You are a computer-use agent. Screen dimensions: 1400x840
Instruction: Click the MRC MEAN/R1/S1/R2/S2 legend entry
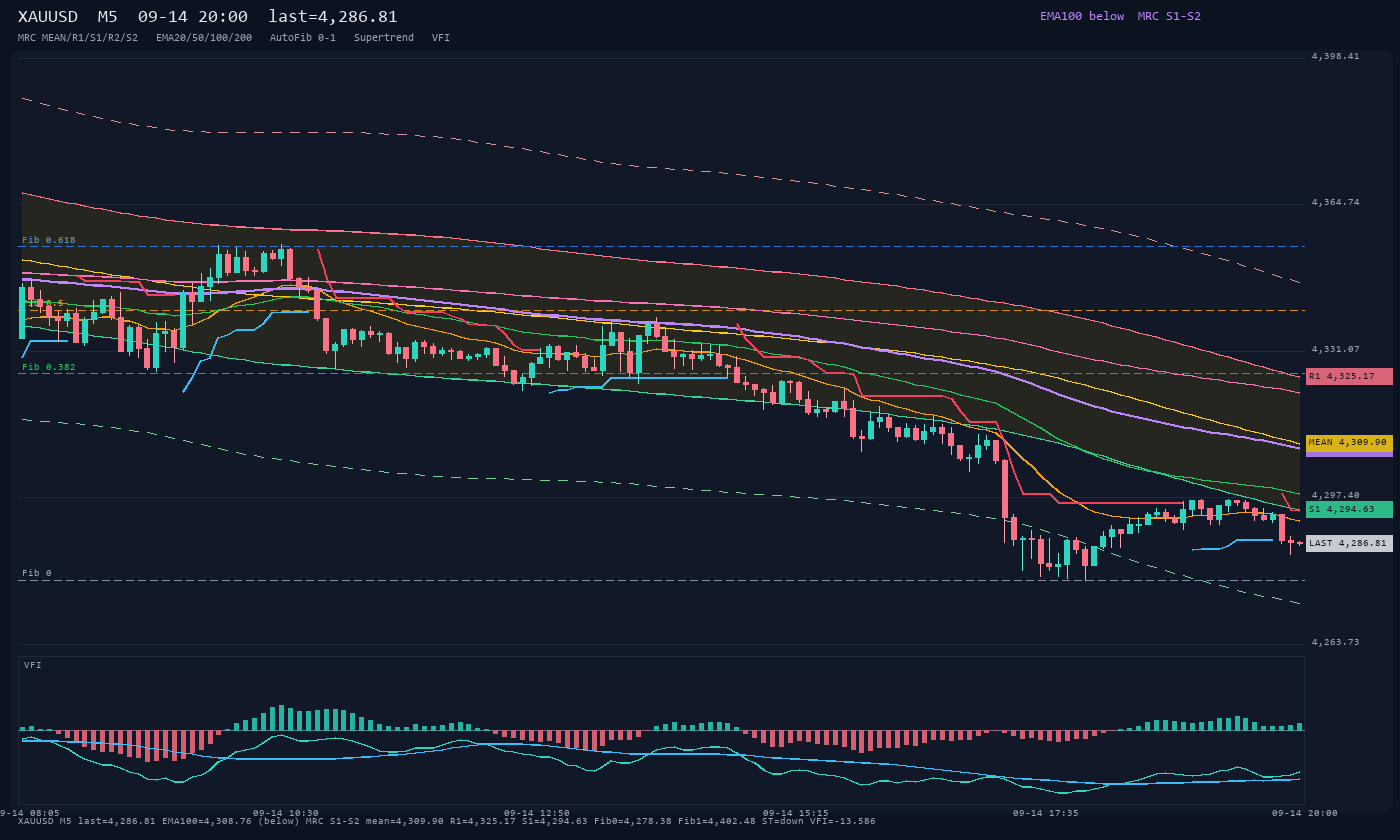(78, 37)
